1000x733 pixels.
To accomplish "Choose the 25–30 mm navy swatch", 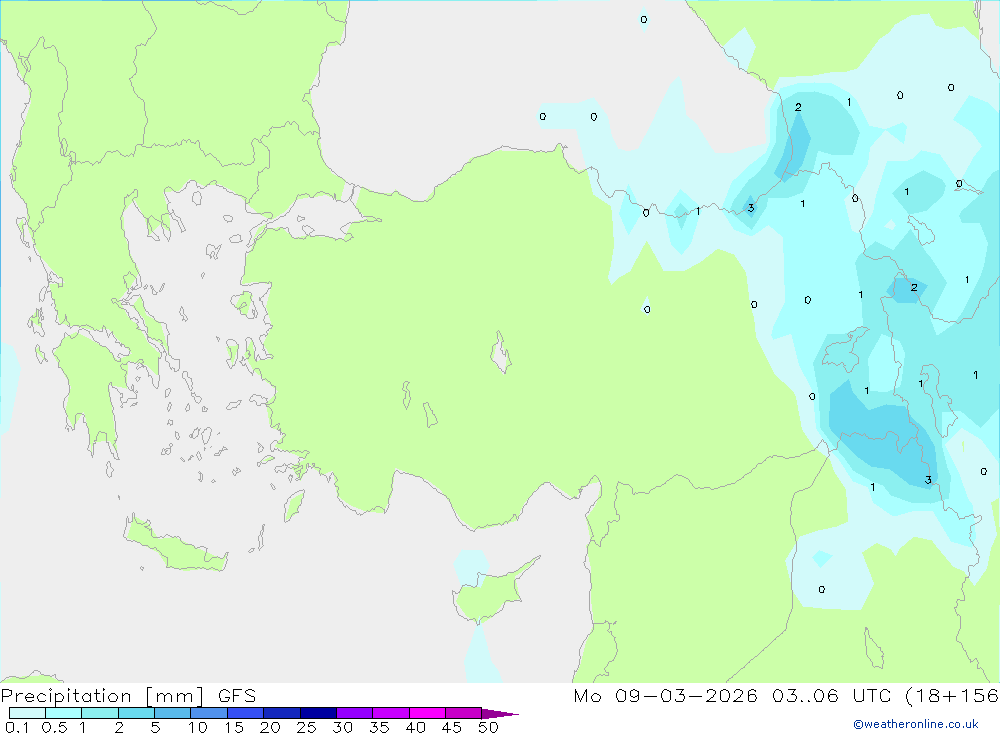I will (318, 713).
